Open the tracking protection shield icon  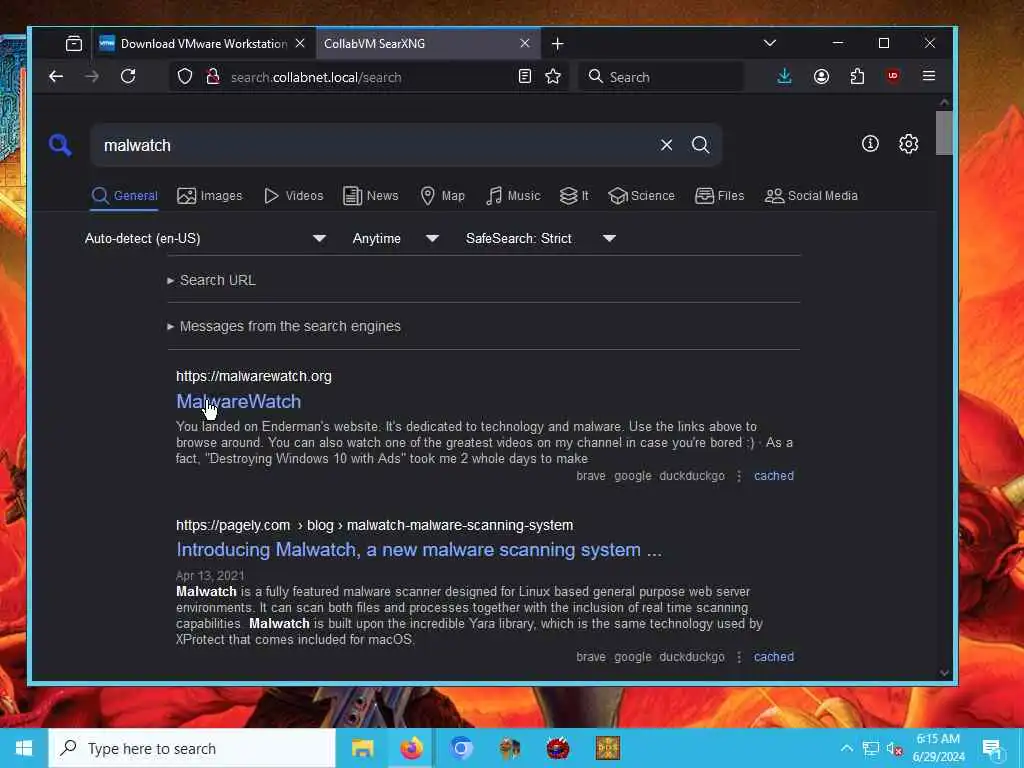point(185,76)
